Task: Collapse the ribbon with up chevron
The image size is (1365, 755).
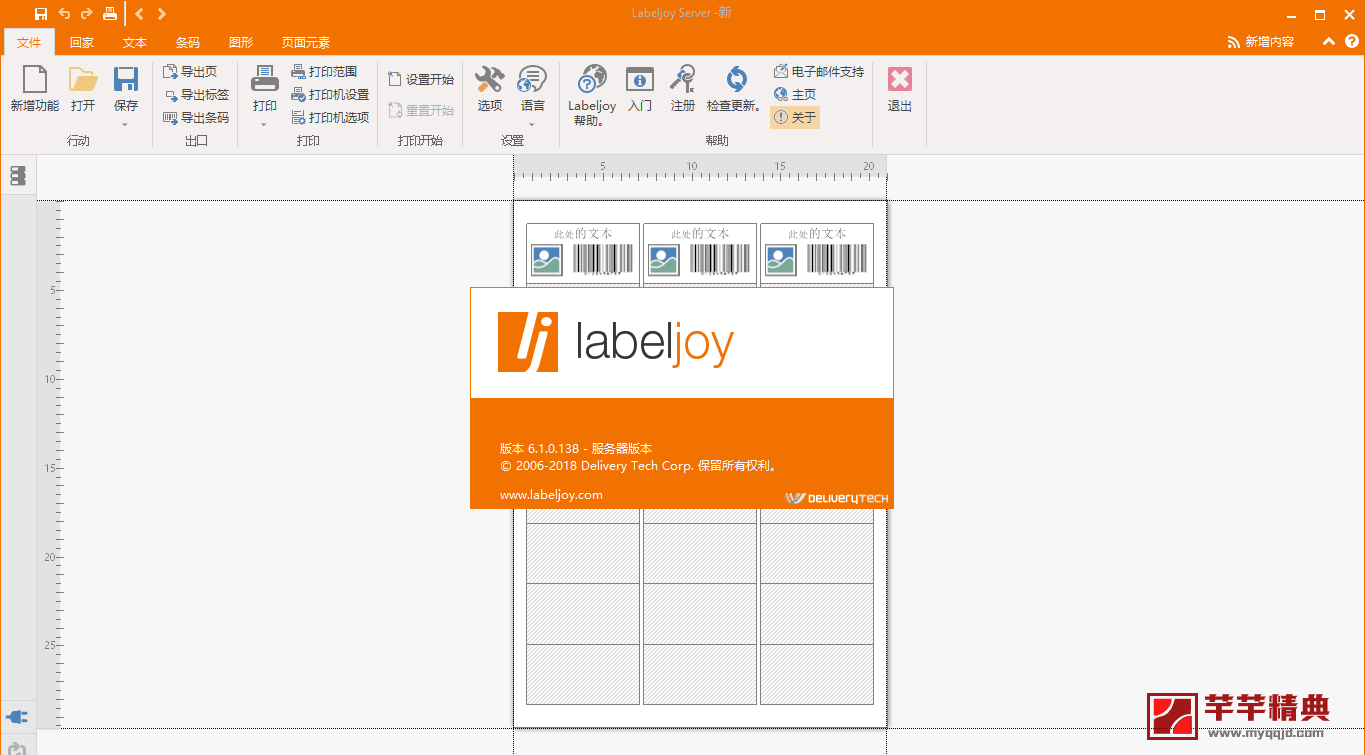Action: (x=1328, y=42)
